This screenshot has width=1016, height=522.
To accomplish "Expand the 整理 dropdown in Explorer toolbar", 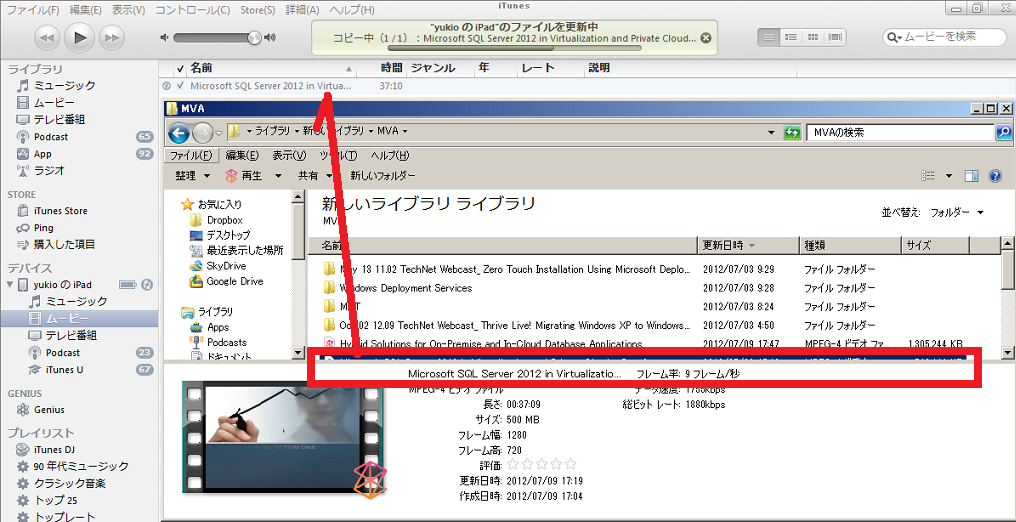I will pos(192,176).
